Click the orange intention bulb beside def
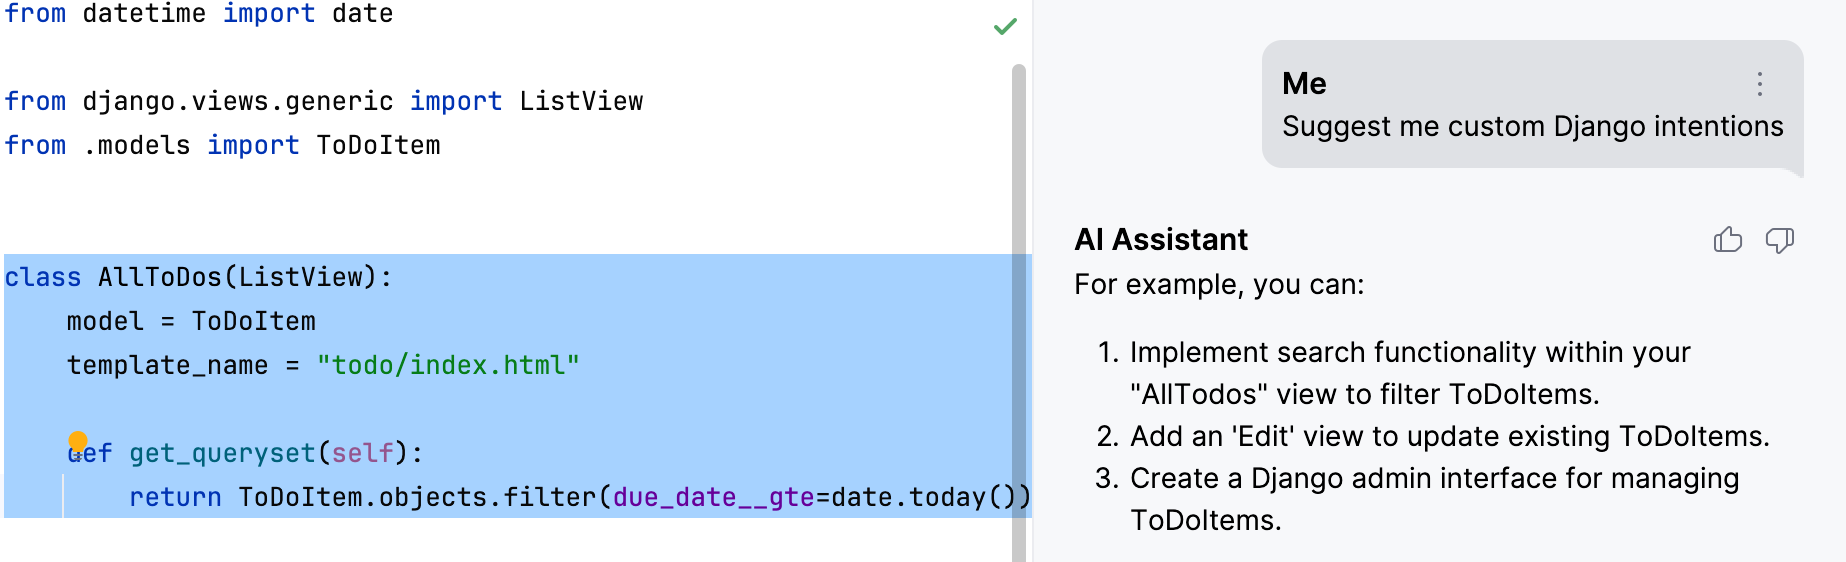 (x=78, y=441)
